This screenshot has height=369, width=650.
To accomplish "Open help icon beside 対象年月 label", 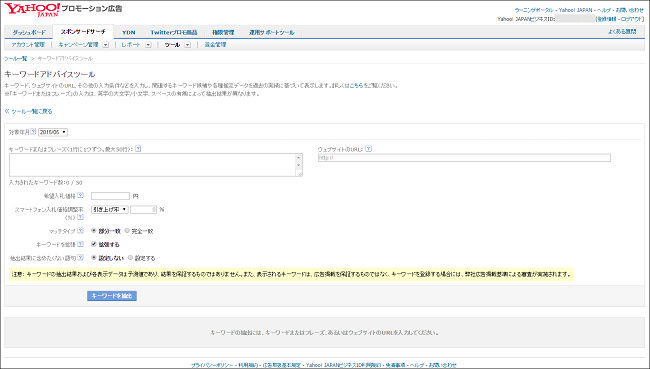I will (x=33, y=132).
